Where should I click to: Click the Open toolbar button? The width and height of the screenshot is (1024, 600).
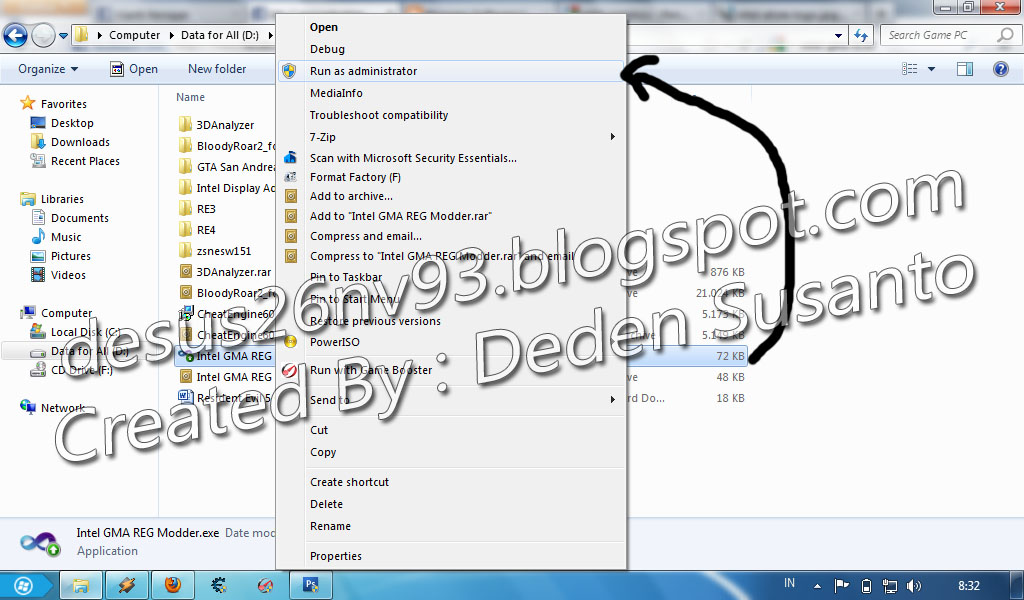pos(134,69)
